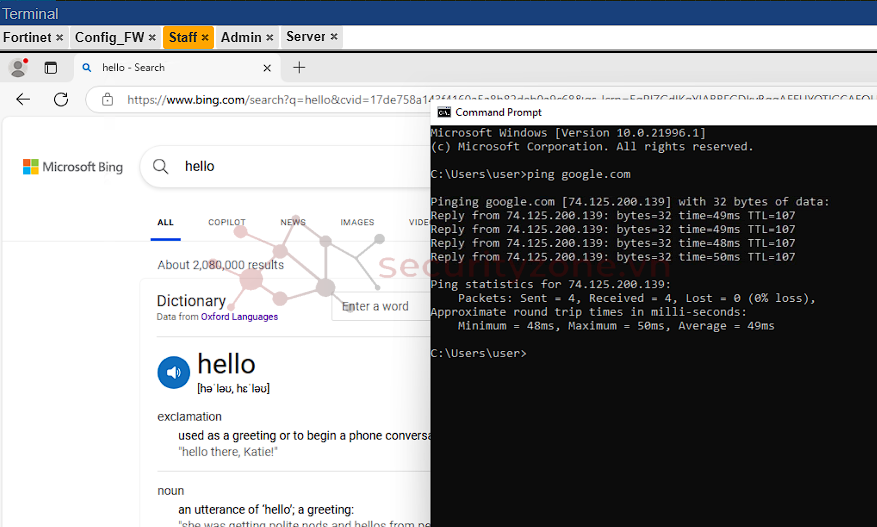Reload the page with the refresh icon

point(61,100)
